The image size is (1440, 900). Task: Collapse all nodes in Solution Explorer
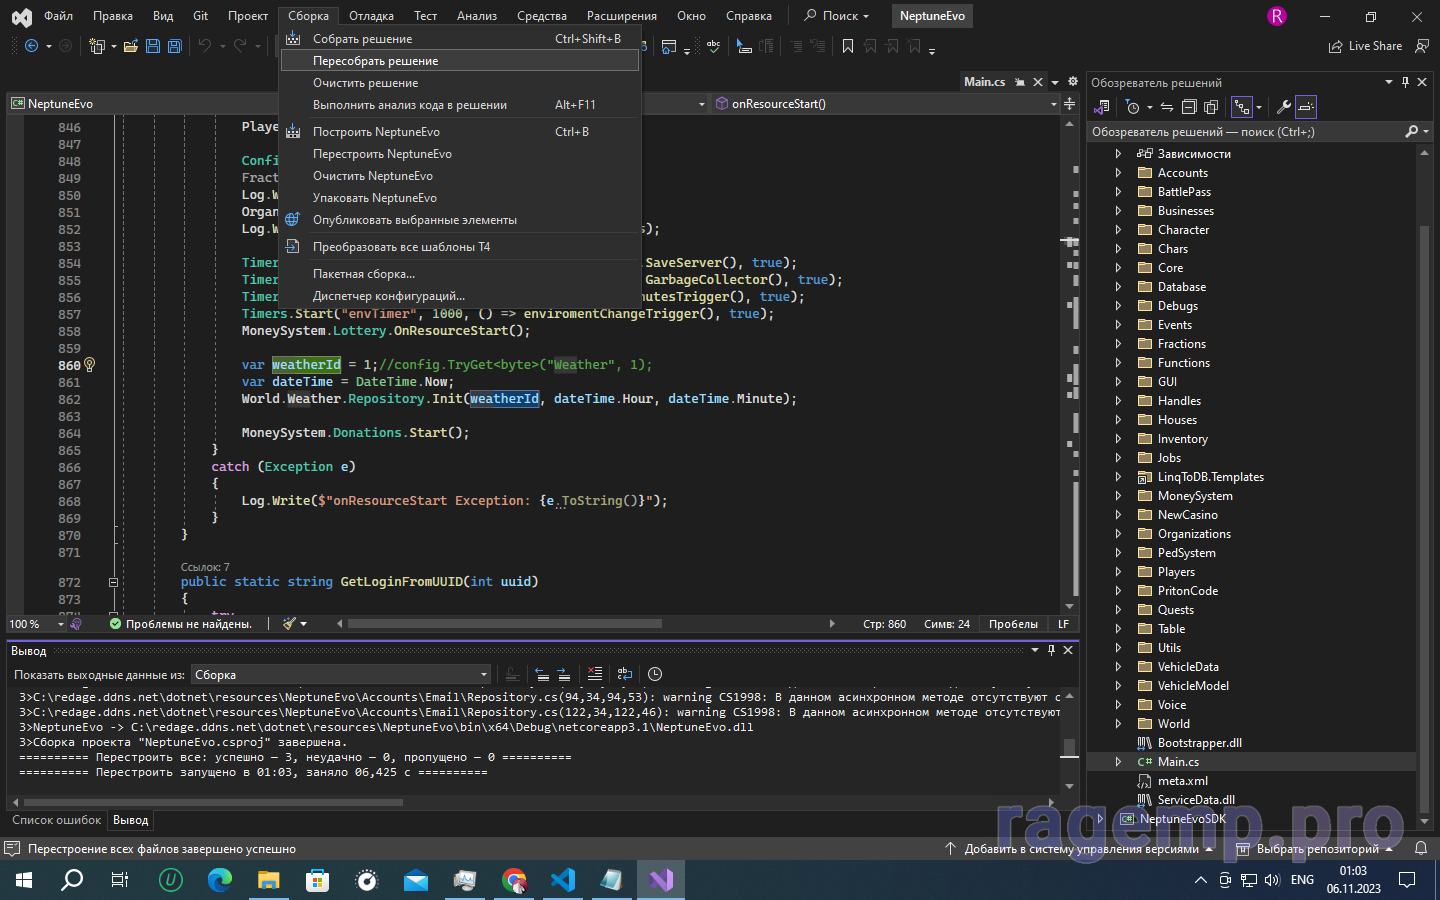click(1189, 107)
